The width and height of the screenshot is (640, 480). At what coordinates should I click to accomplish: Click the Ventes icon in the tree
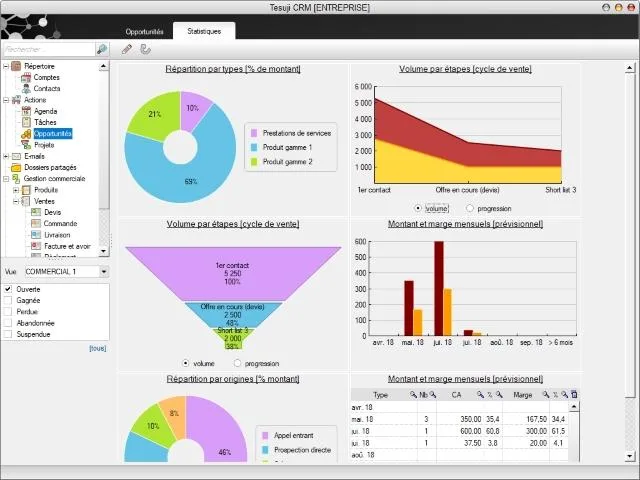(x=26, y=201)
